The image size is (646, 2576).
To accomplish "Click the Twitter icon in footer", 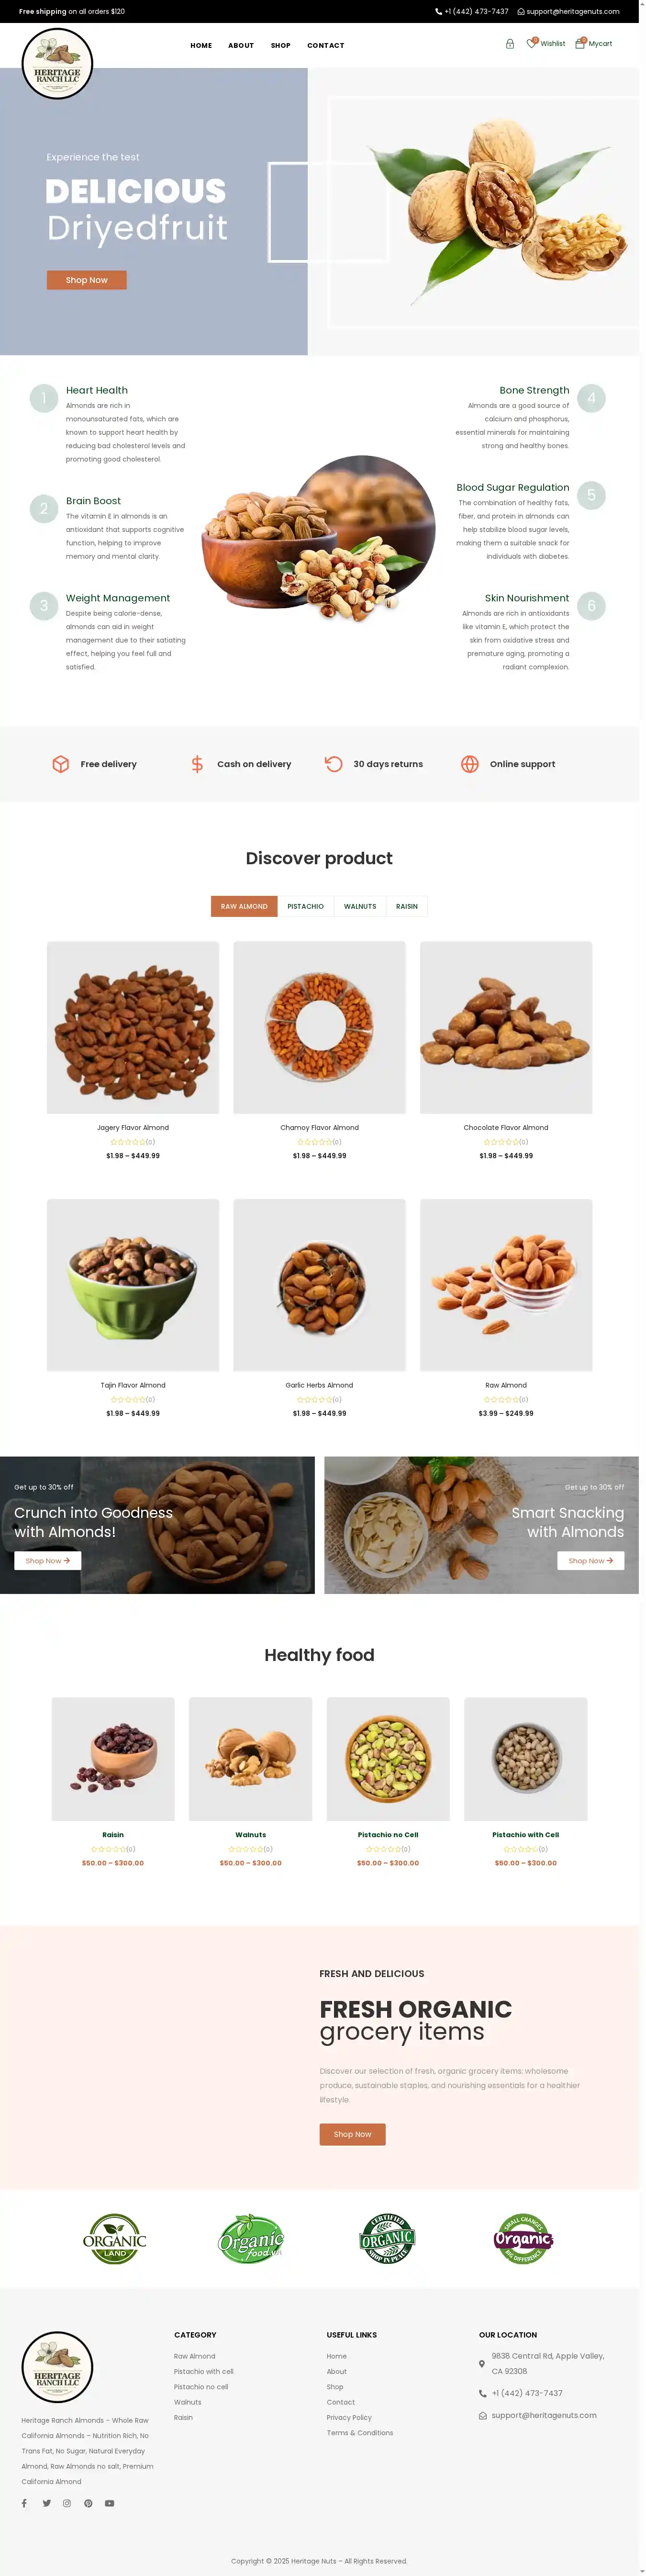I will click(x=46, y=2503).
